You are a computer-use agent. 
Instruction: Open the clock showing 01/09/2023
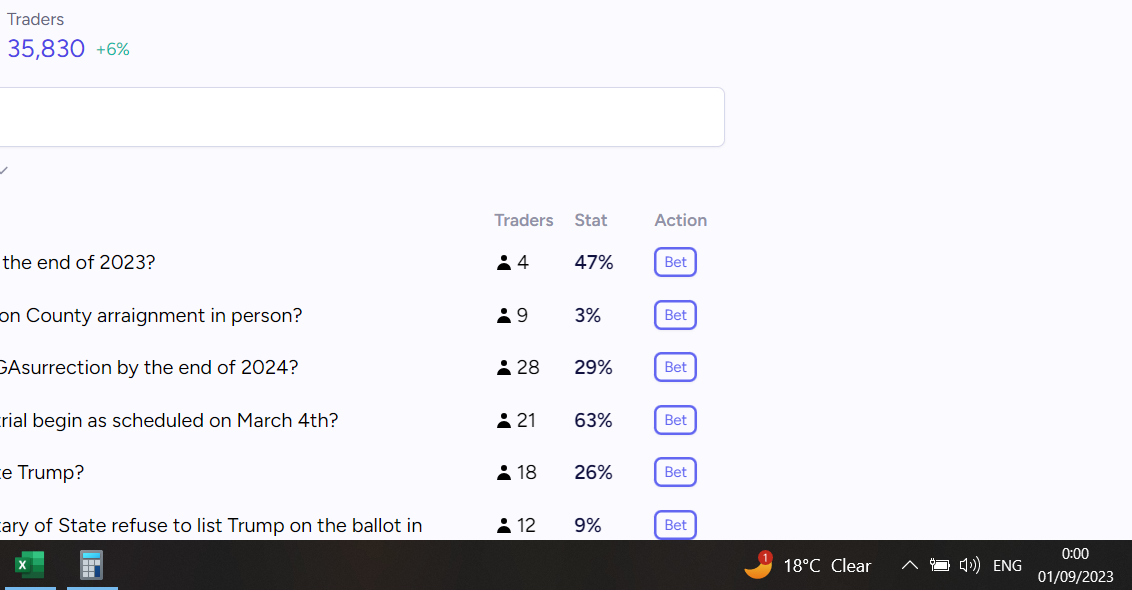1076,565
